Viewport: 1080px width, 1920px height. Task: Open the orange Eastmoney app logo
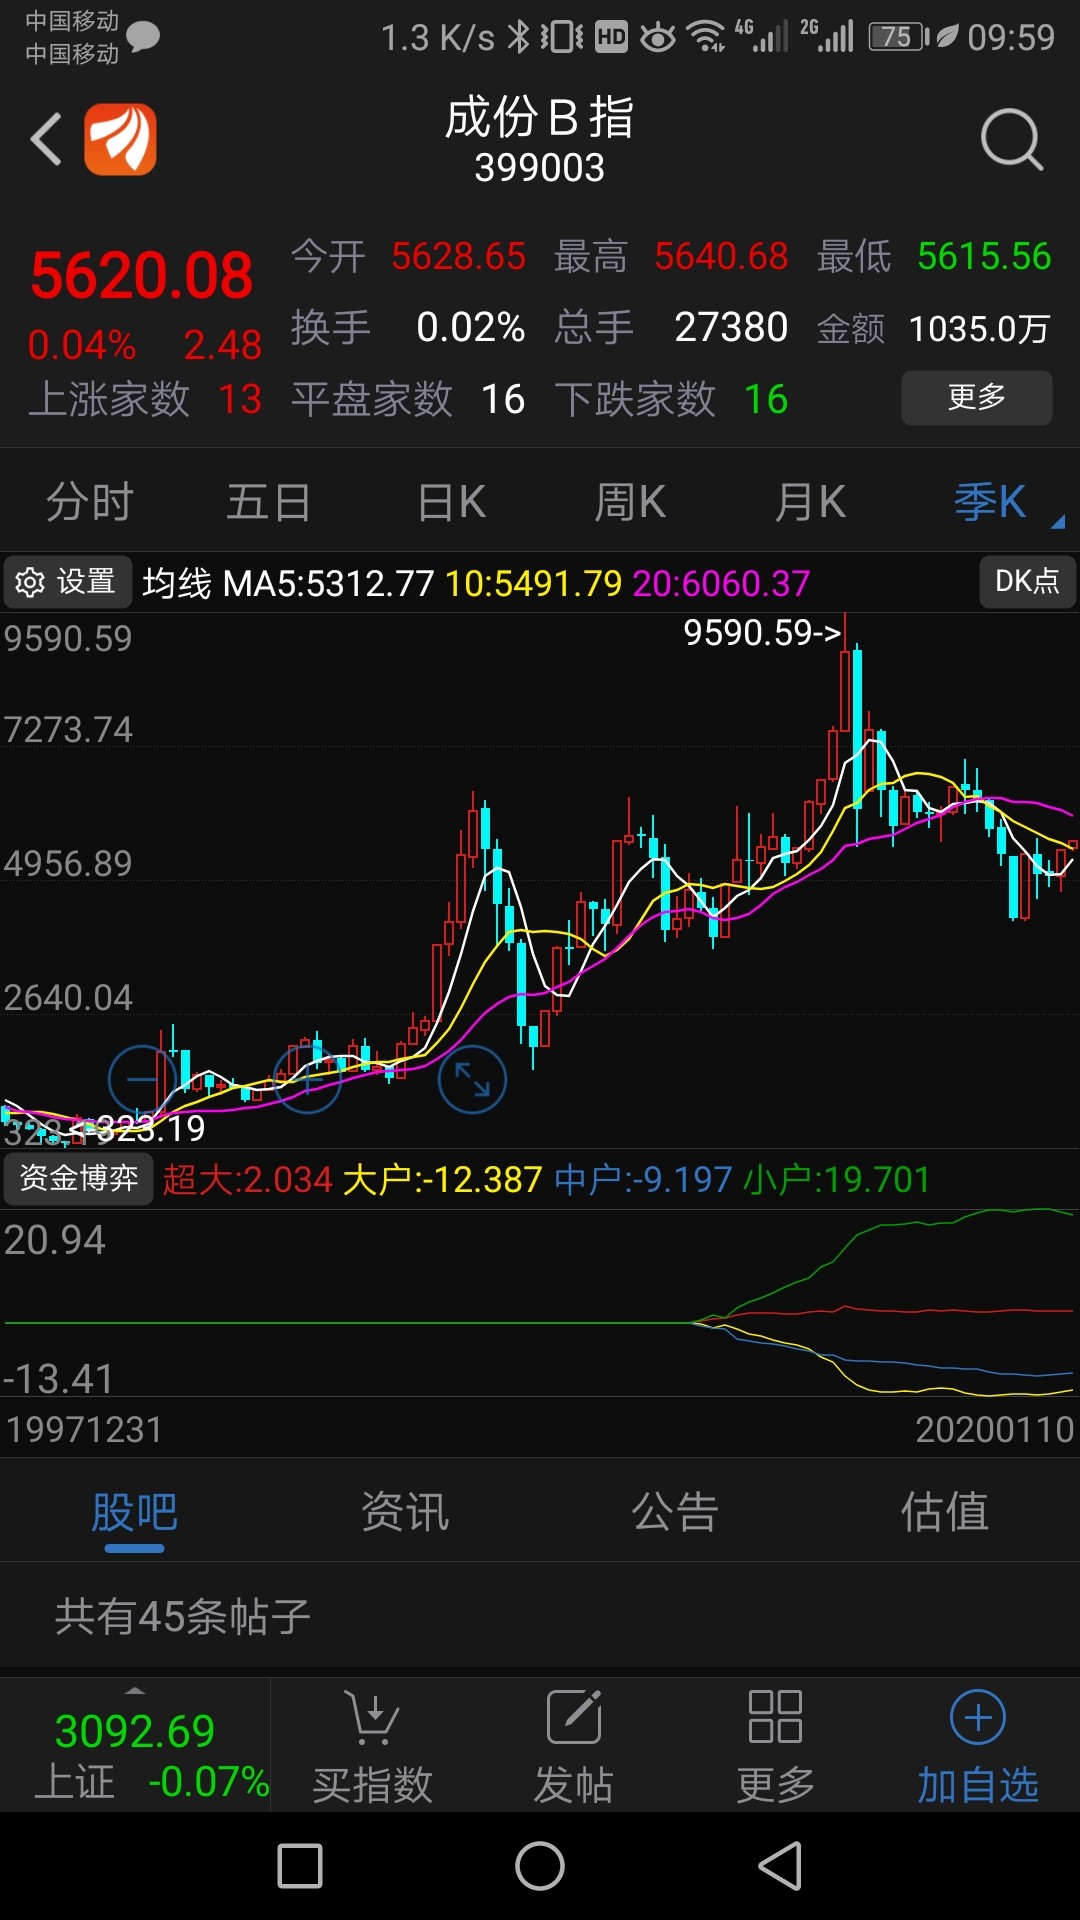[x=120, y=139]
